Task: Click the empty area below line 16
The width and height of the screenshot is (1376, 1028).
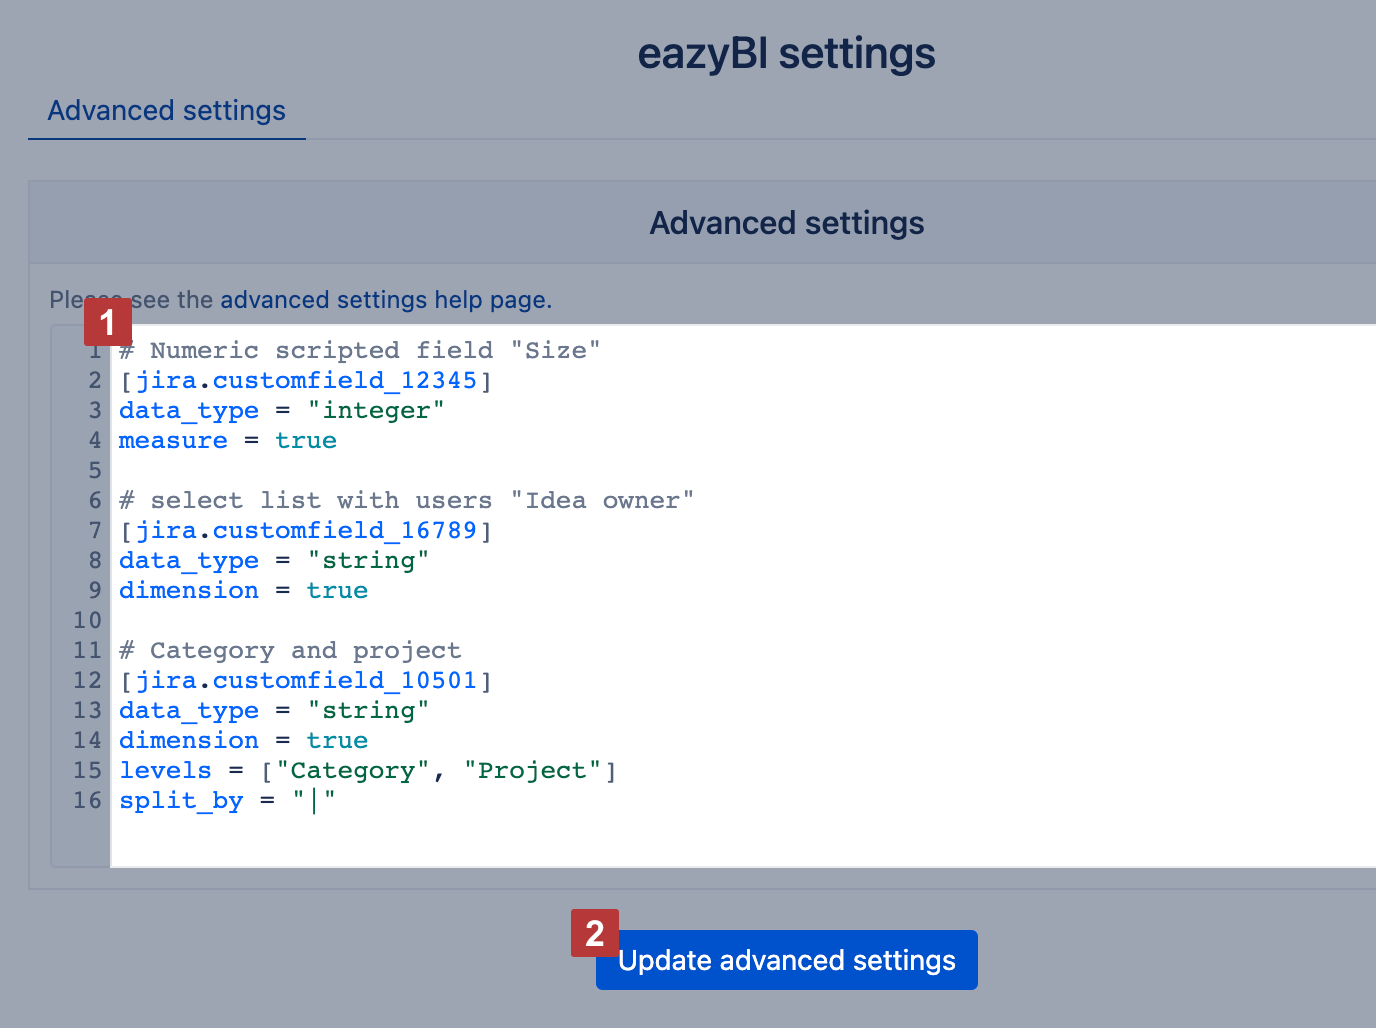Action: pos(743,841)
